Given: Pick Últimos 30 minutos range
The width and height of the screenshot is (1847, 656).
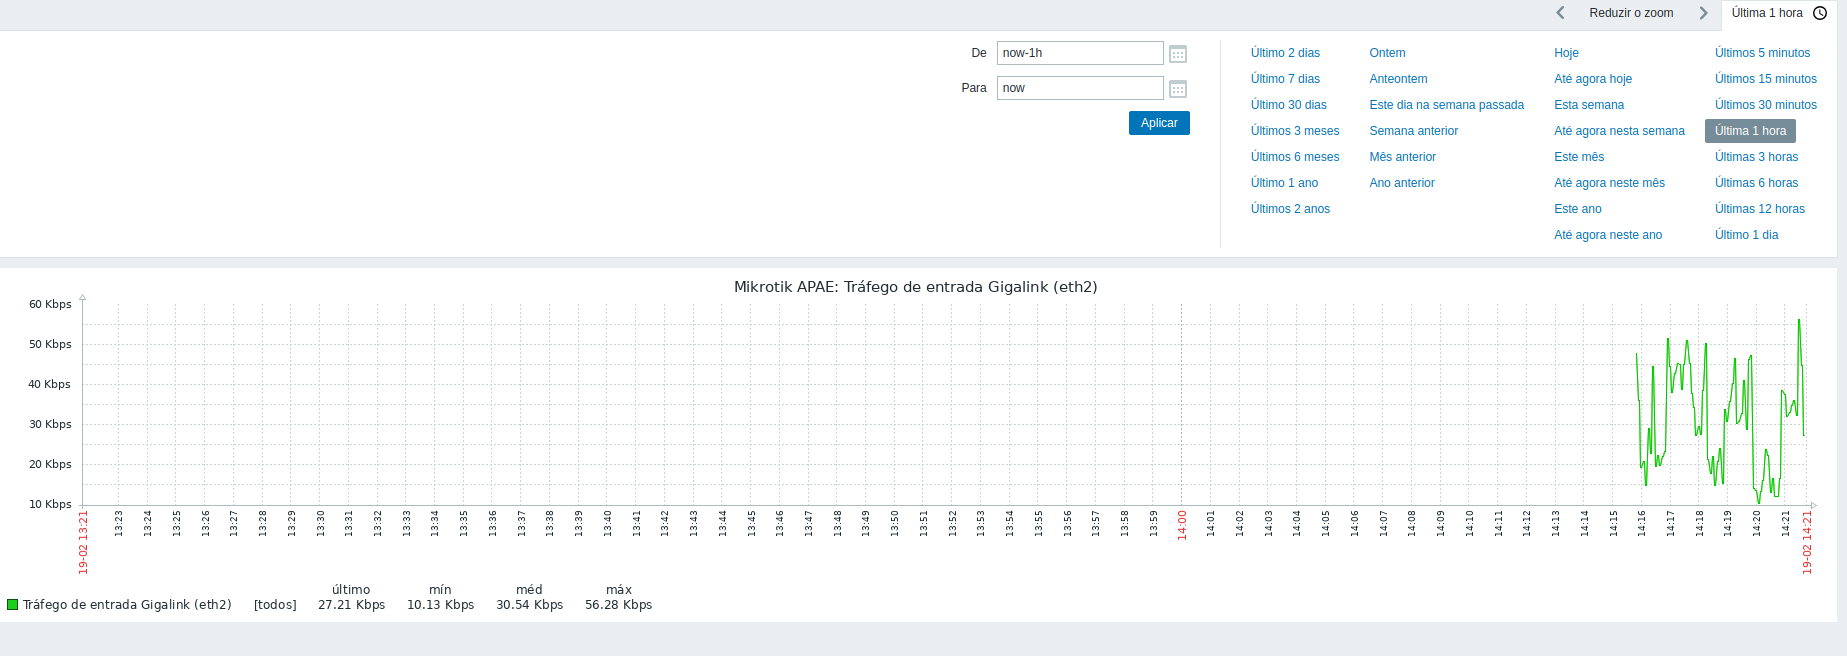Looking at the screenshot, I should click(x=1765, y=105).
